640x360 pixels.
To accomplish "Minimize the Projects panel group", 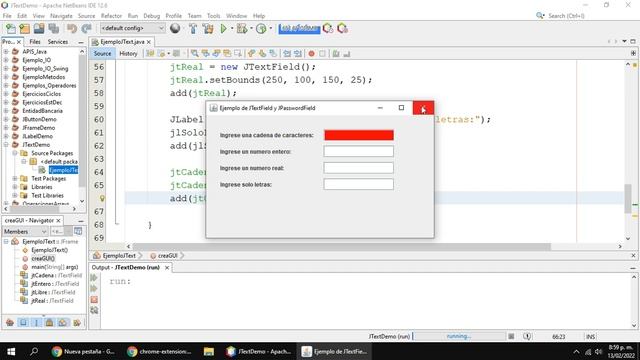I will tap(81, 42).
